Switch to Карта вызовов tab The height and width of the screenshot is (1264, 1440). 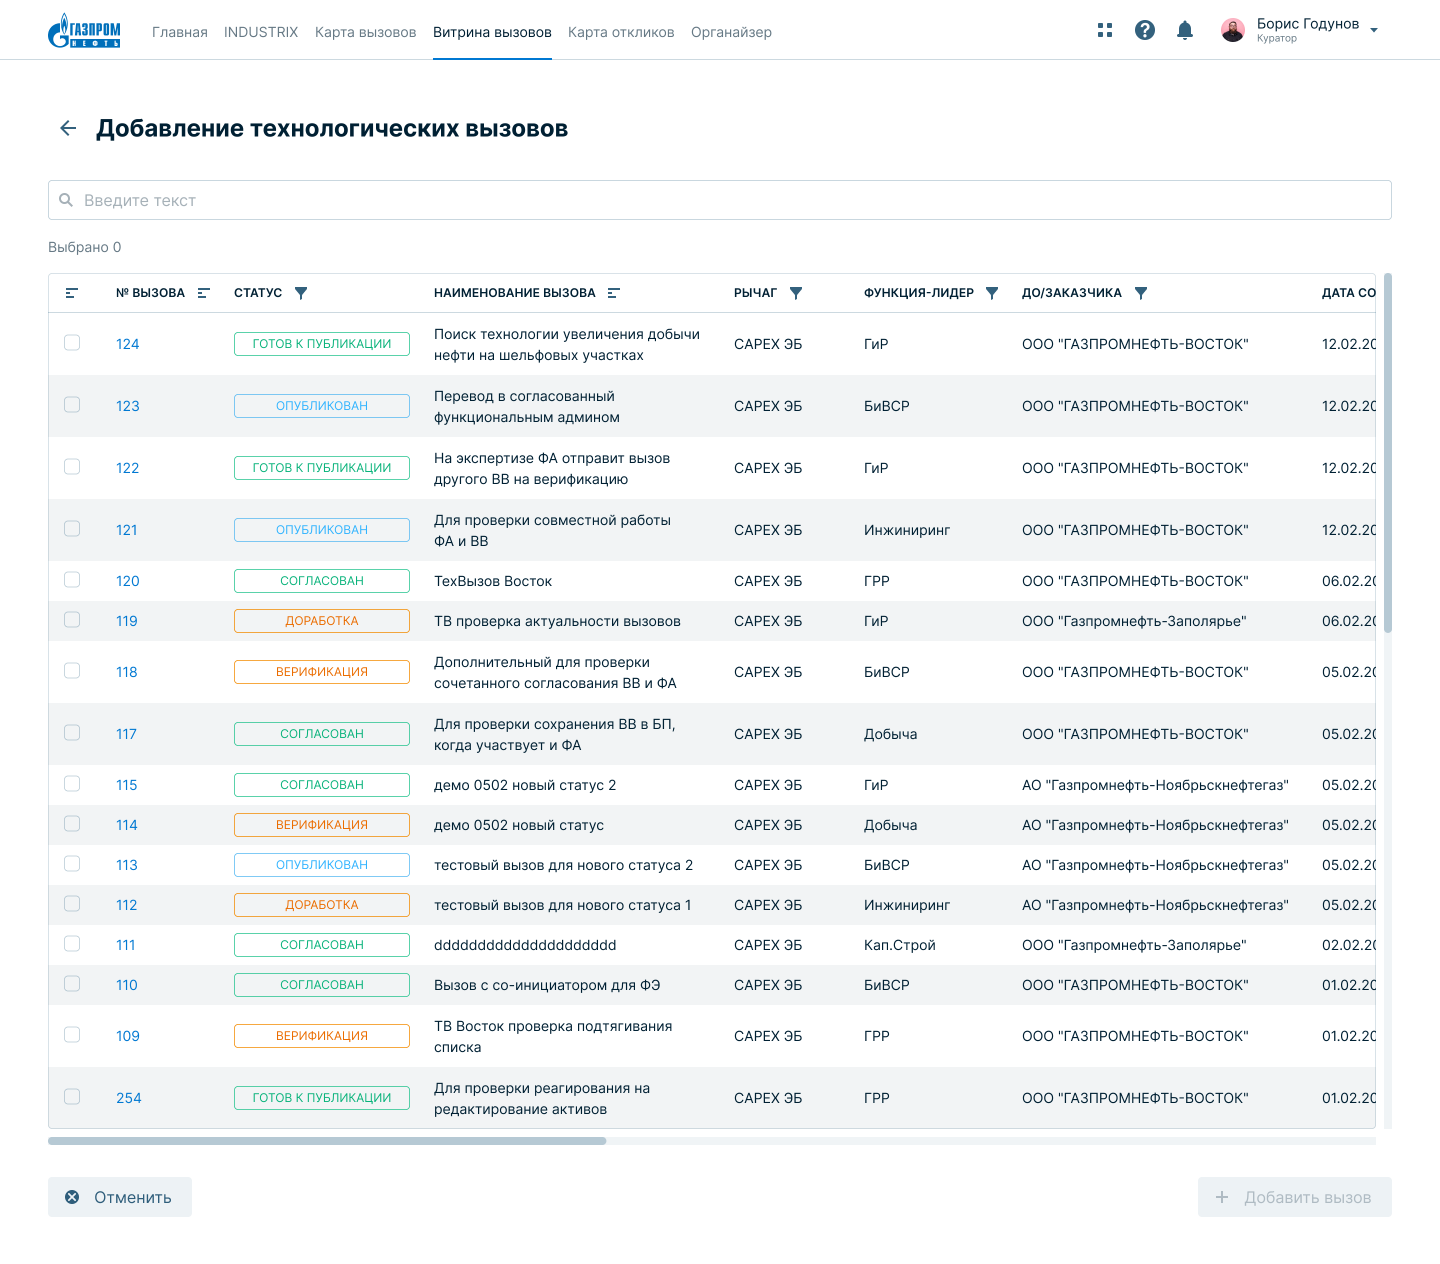point(365,32)
